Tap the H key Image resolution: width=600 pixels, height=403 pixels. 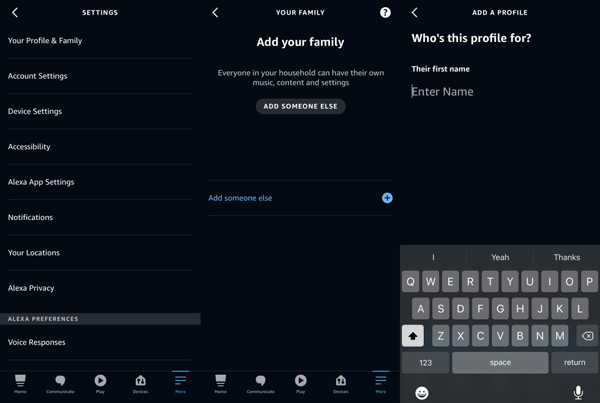(520, 308)
